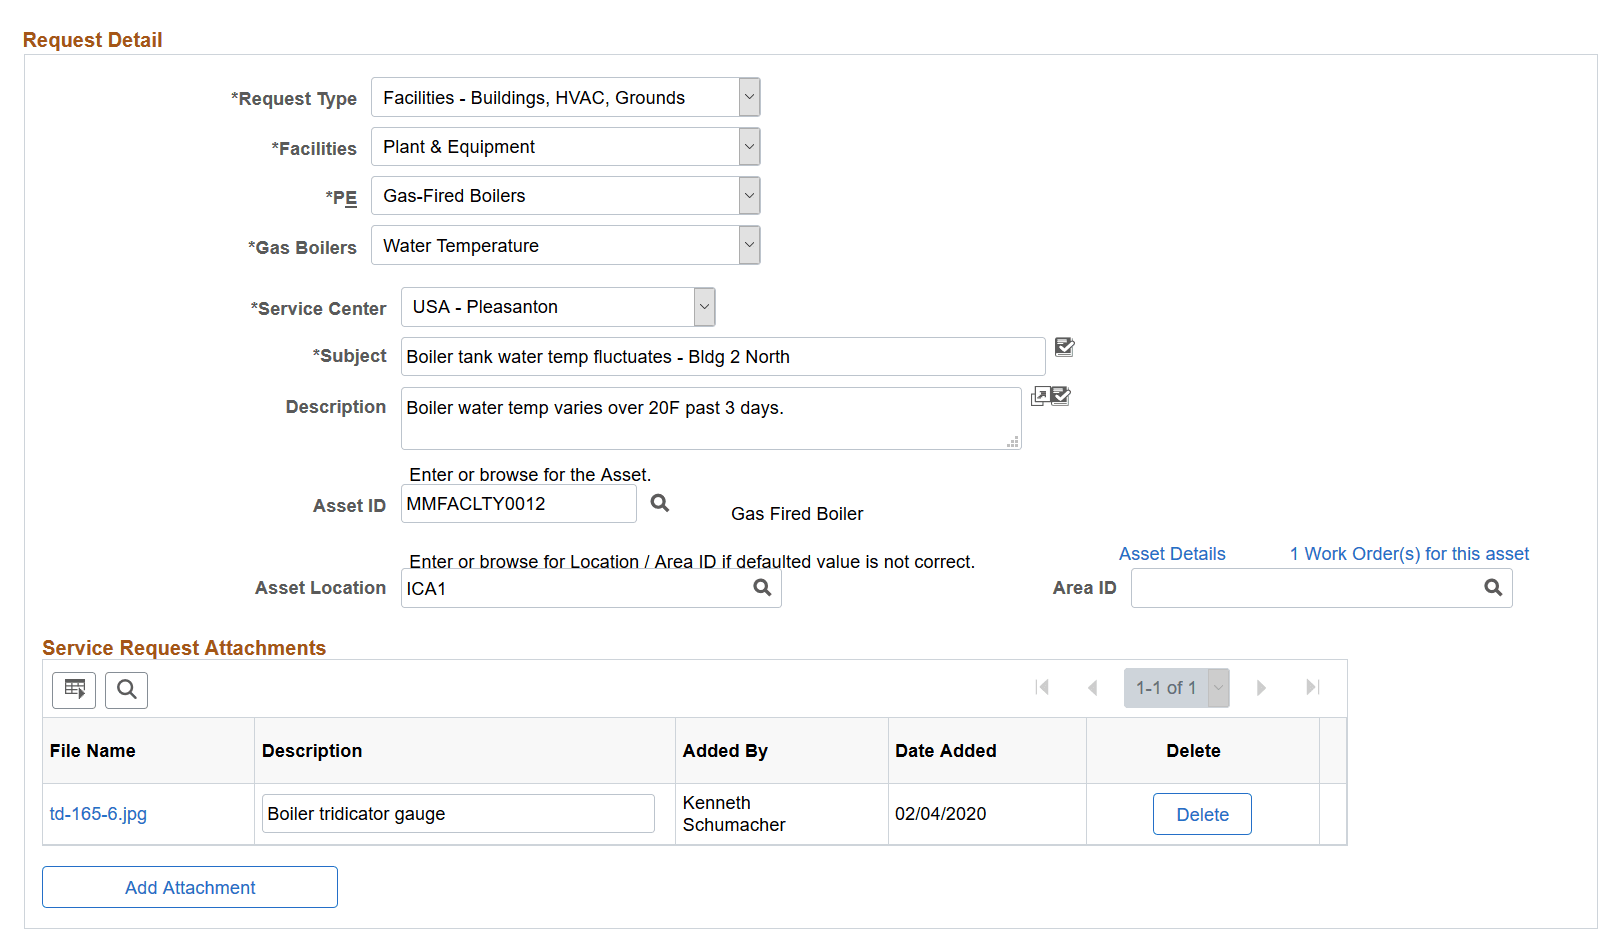Open the td-165-6.jpg file link
This screenshot has height=944, width=1622.
tap(98, 813)
